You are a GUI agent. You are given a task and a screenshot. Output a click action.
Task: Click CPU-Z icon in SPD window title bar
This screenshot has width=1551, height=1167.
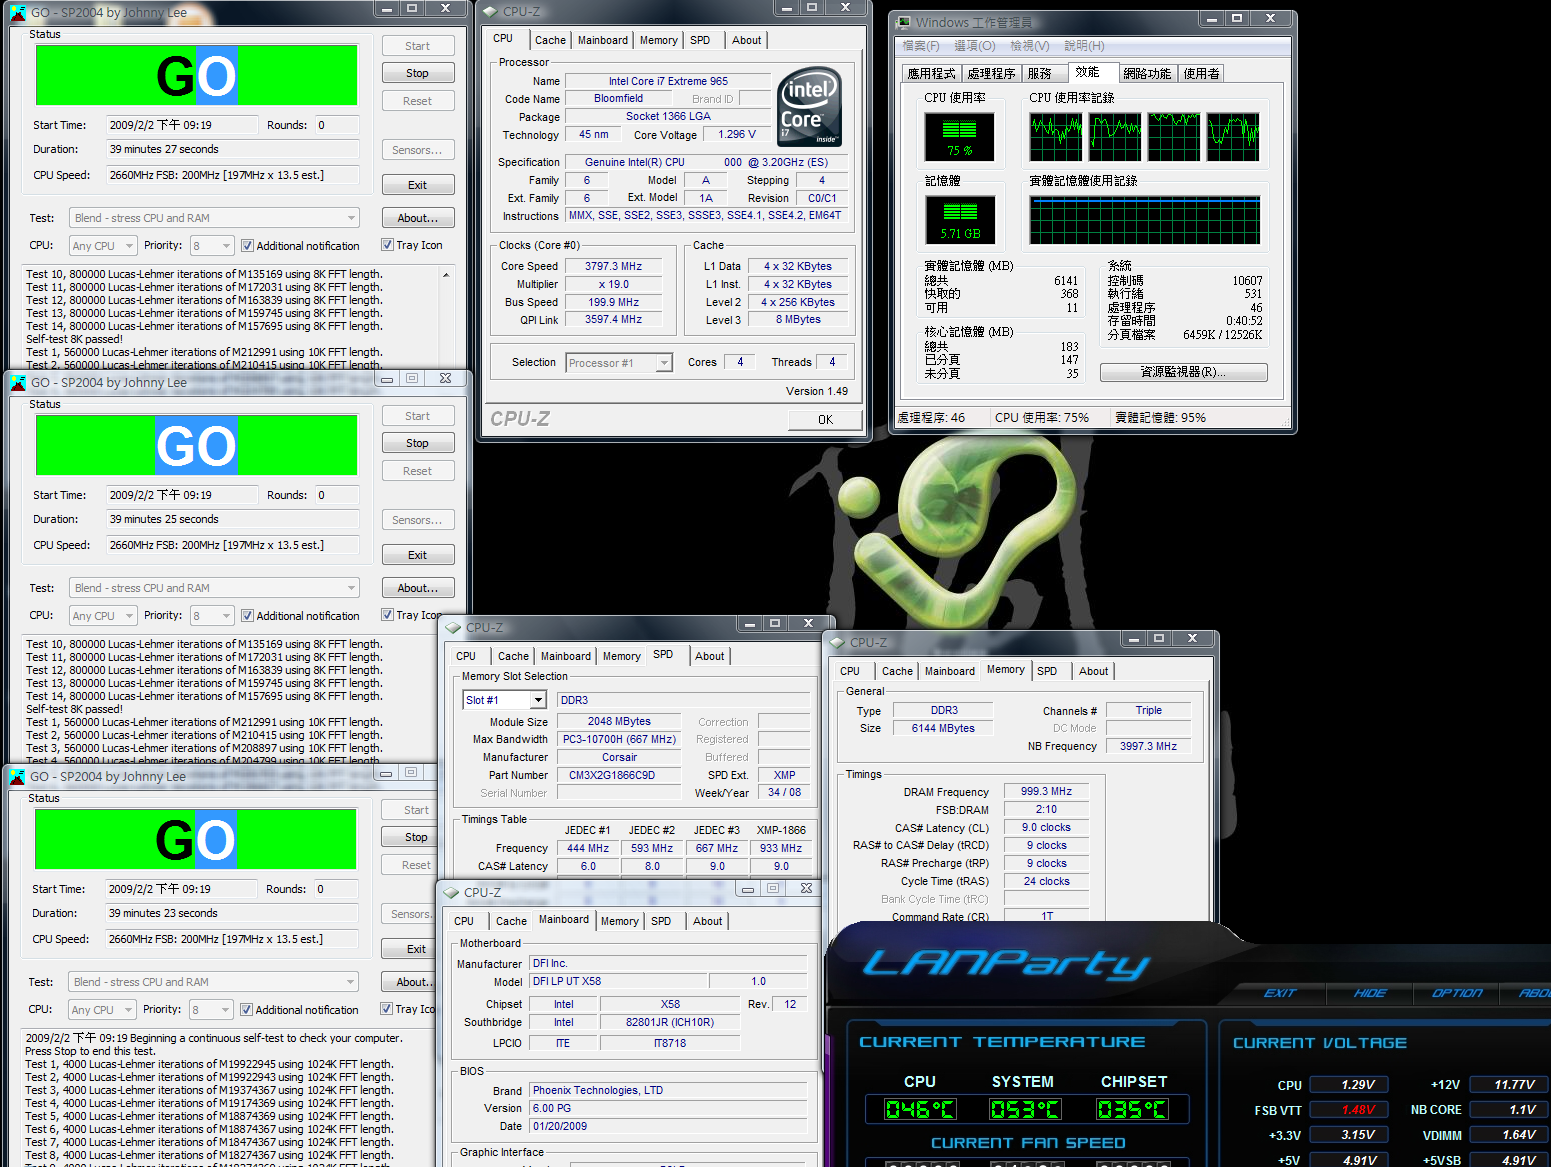pos(453,628)
